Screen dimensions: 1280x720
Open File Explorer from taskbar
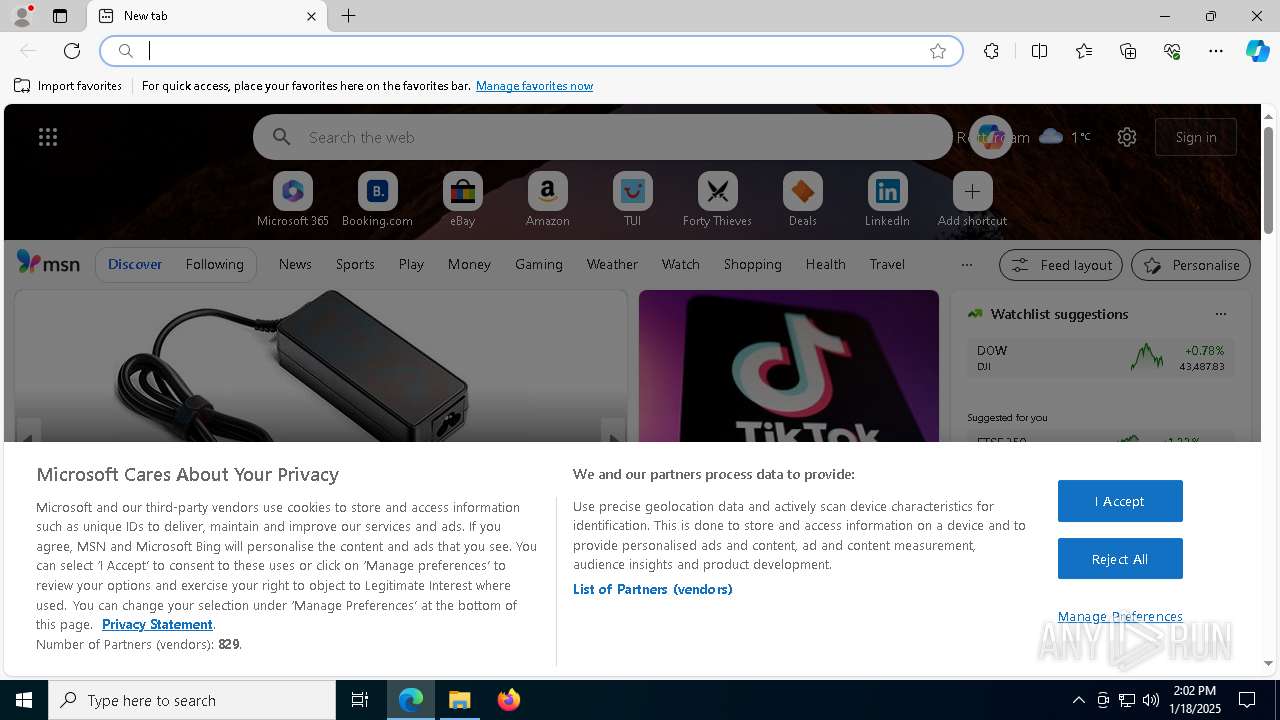point(460,700)
